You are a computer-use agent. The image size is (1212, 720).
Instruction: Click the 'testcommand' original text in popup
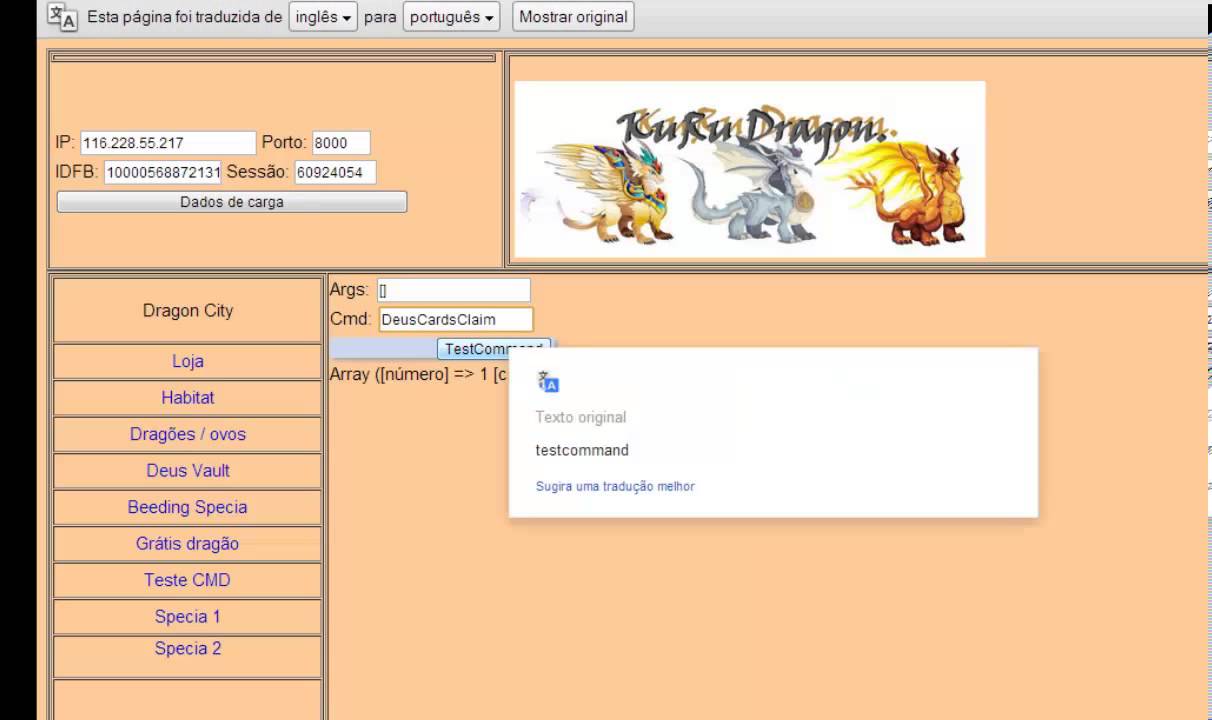pyautogui.click(x=582, y=450)
